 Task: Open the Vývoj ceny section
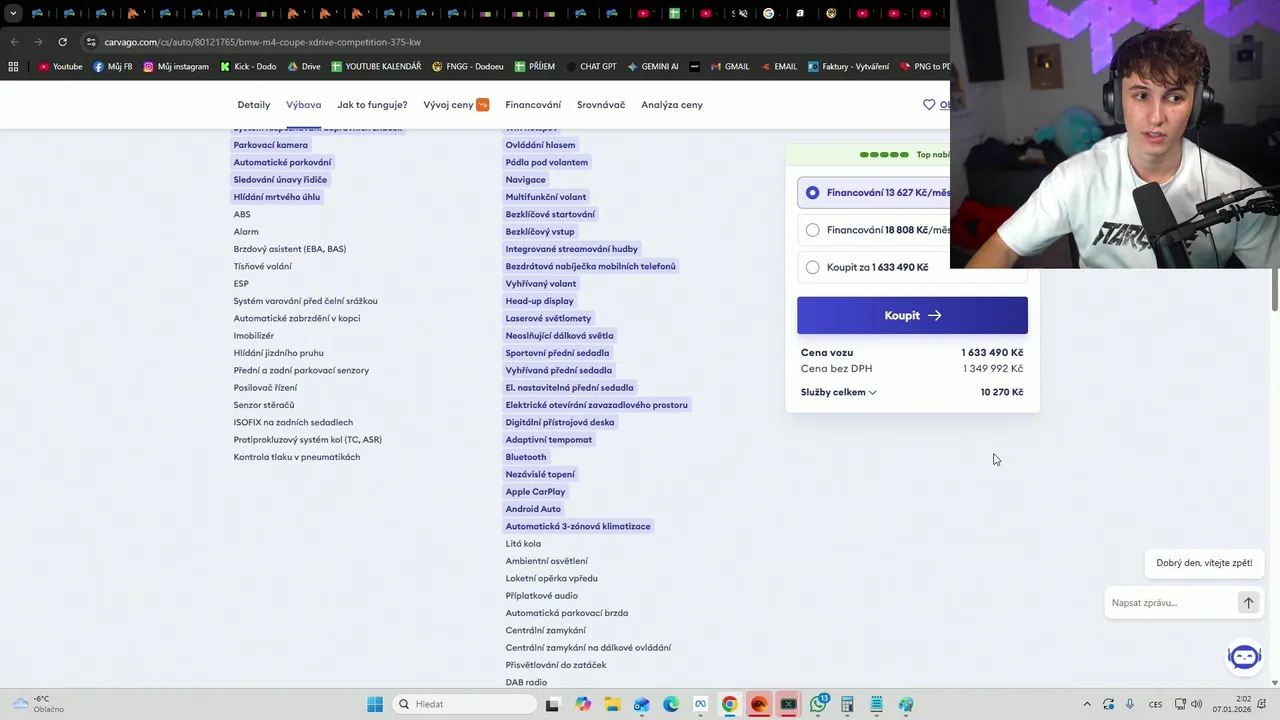[456, 105]
